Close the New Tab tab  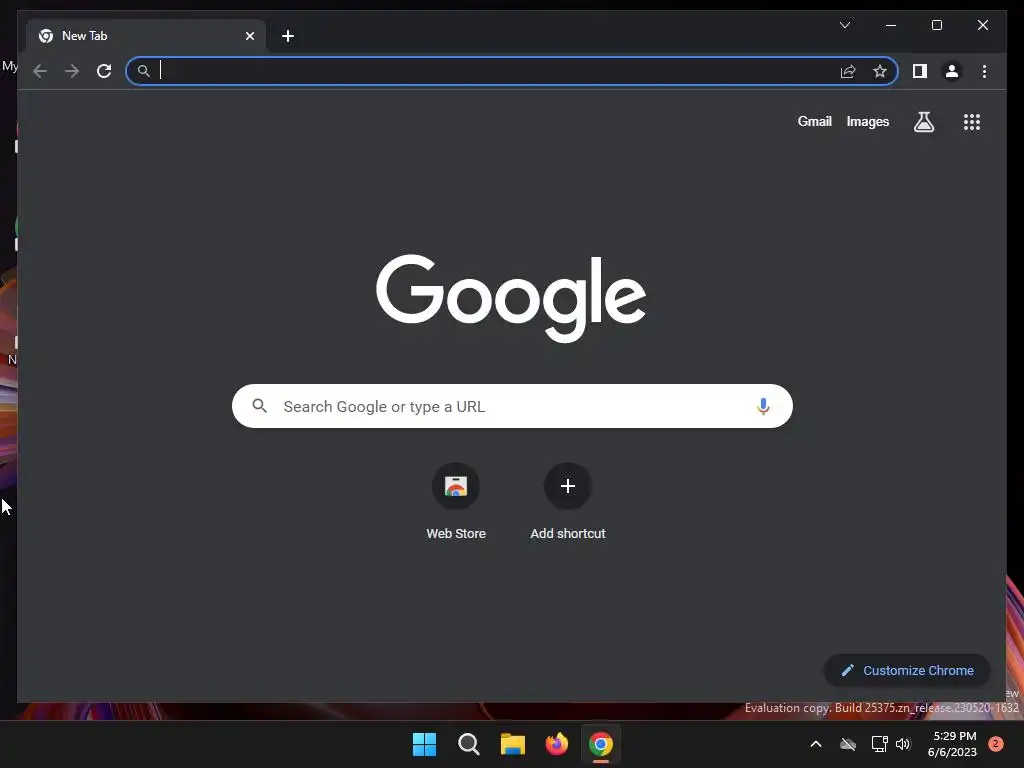(x=249, y=36)
